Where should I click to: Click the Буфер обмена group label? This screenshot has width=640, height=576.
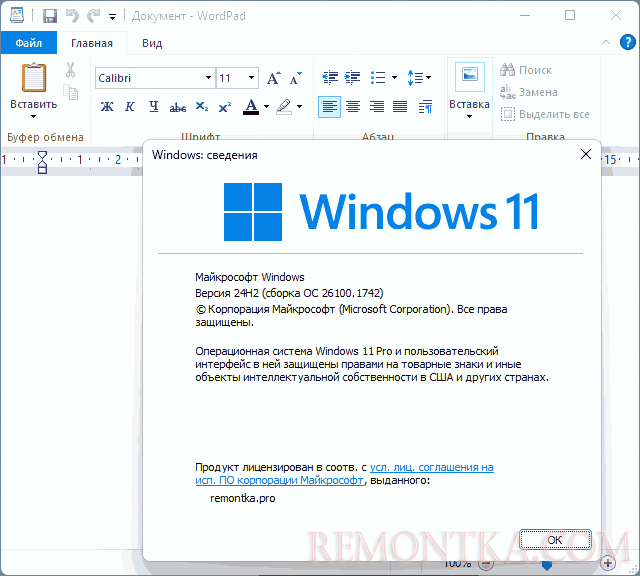(x=45, y=137)
